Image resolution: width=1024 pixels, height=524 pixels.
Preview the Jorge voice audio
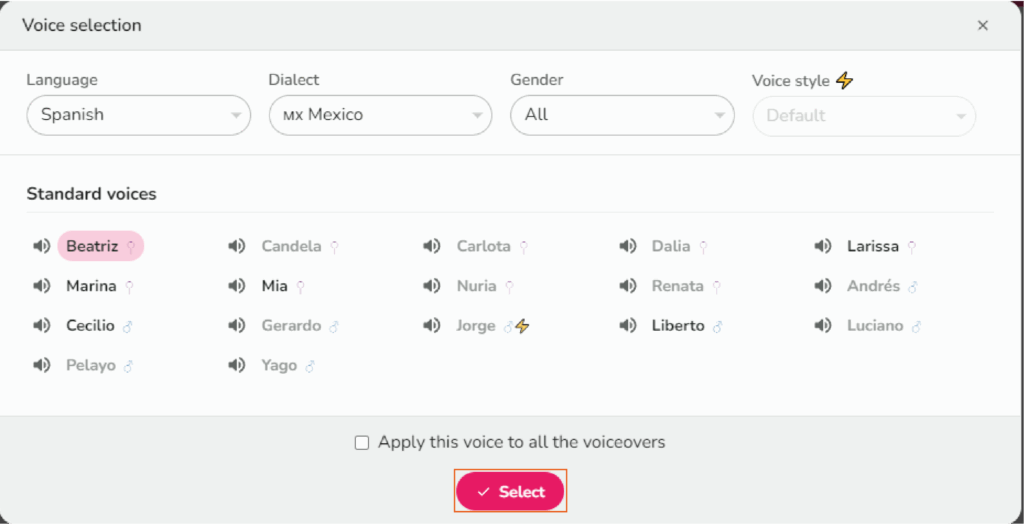point(432,326)
